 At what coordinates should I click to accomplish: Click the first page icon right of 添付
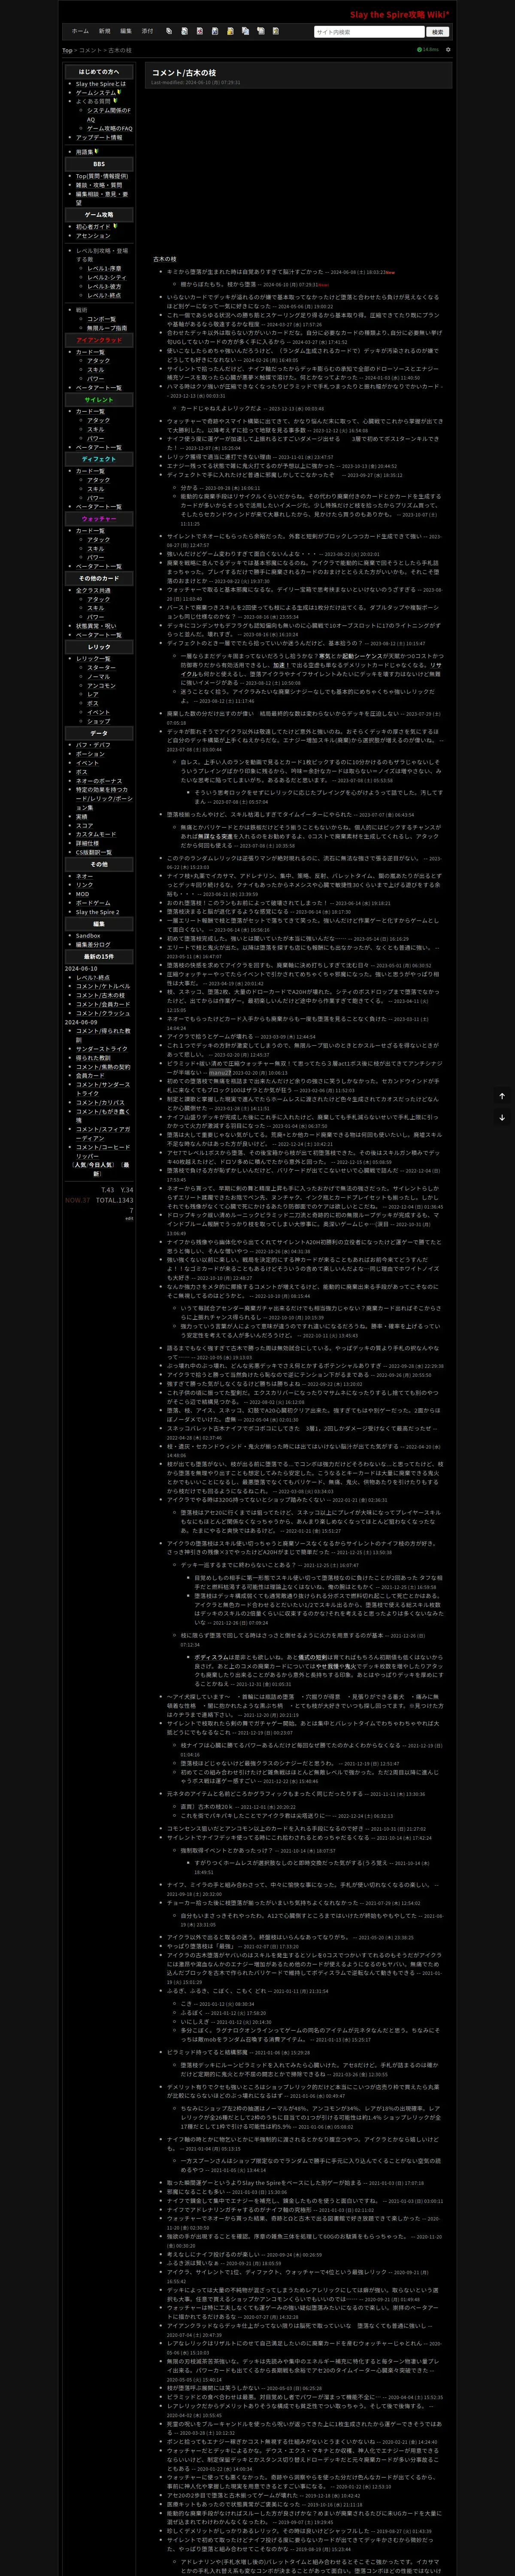pos(169,31)
